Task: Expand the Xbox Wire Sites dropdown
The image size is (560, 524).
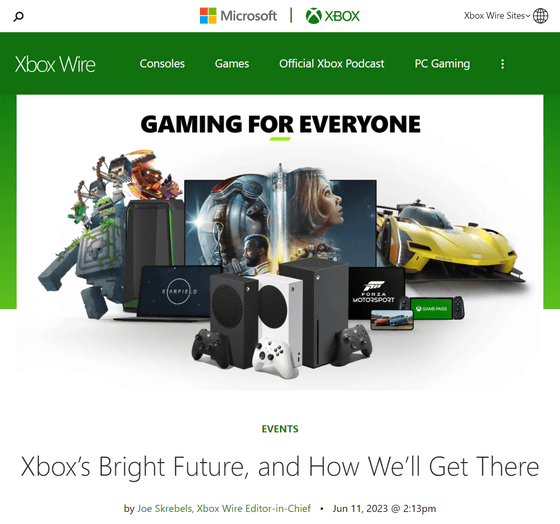Action: pyautogui.click(x=497, y=16)
